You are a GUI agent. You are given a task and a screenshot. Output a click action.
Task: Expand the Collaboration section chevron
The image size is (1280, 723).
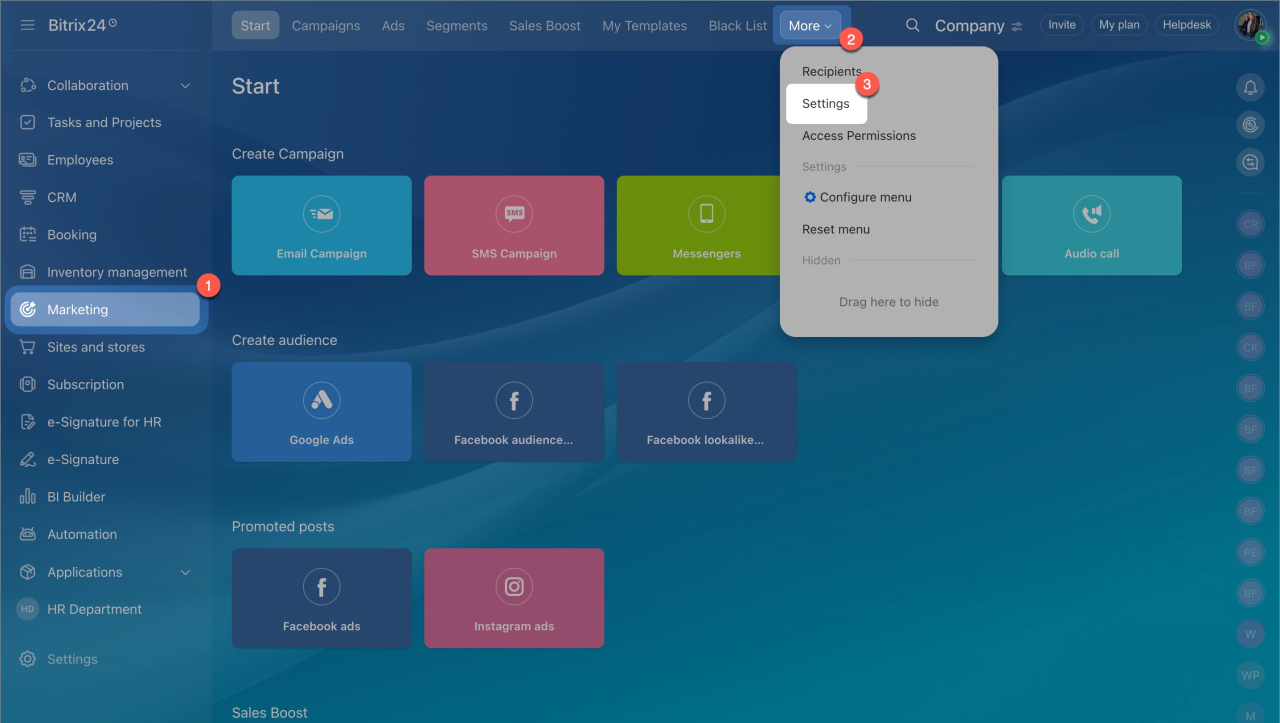click(185, 86)
